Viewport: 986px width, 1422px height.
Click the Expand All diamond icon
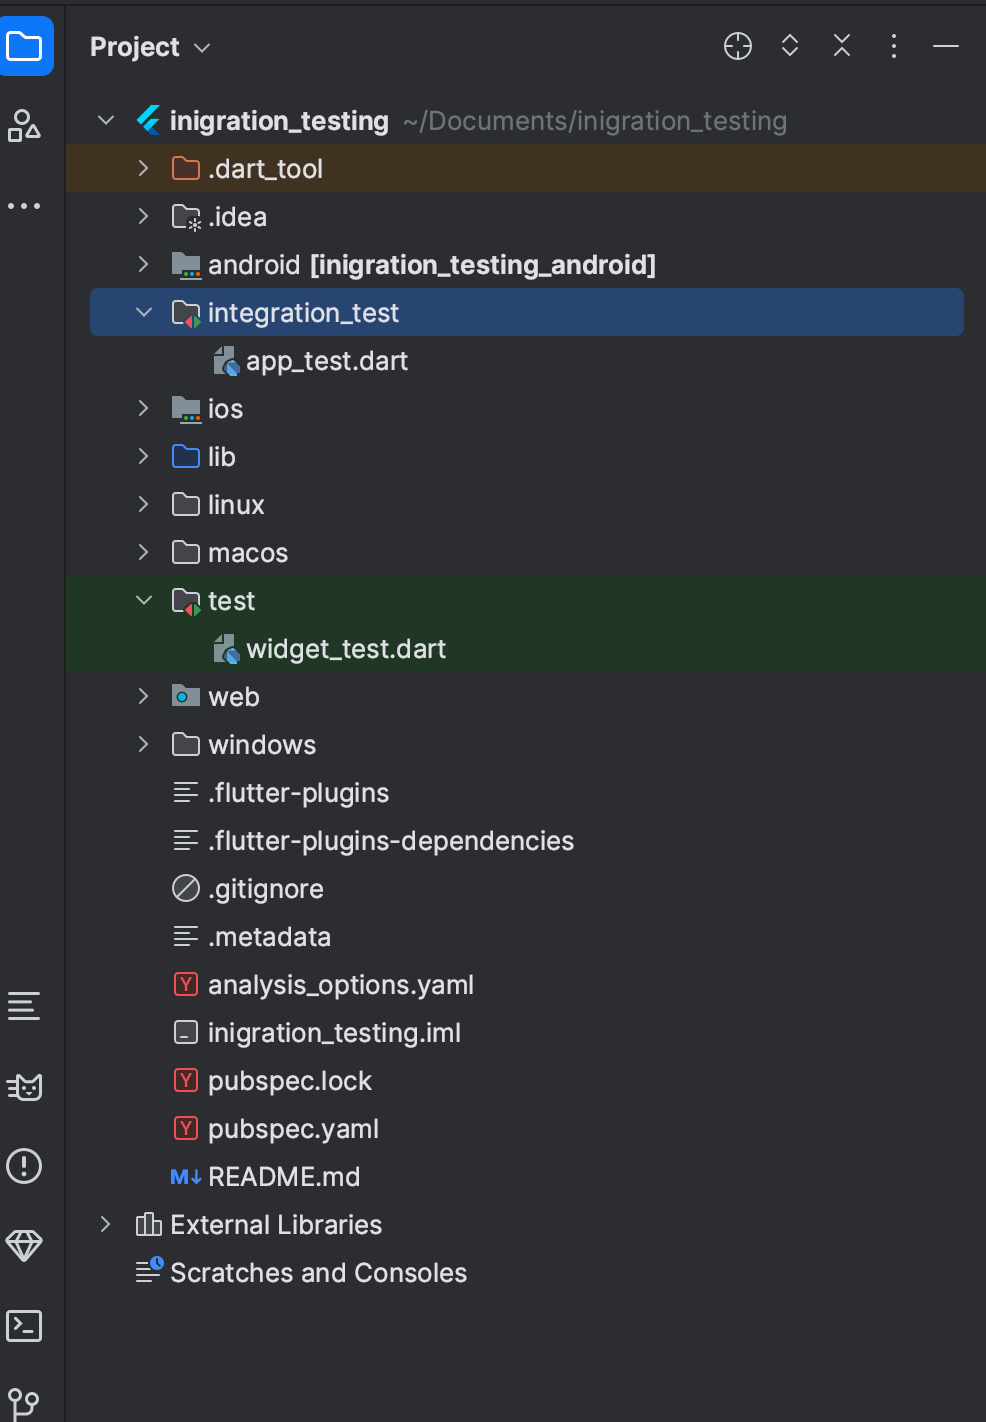click(789, 46)
